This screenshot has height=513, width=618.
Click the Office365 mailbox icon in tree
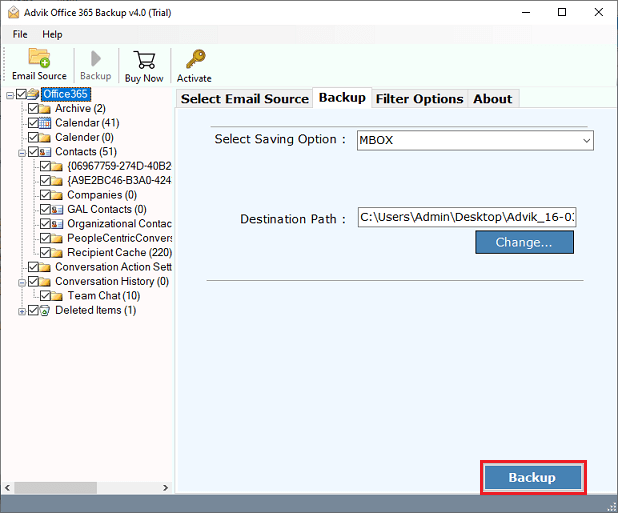pos(33,94)
